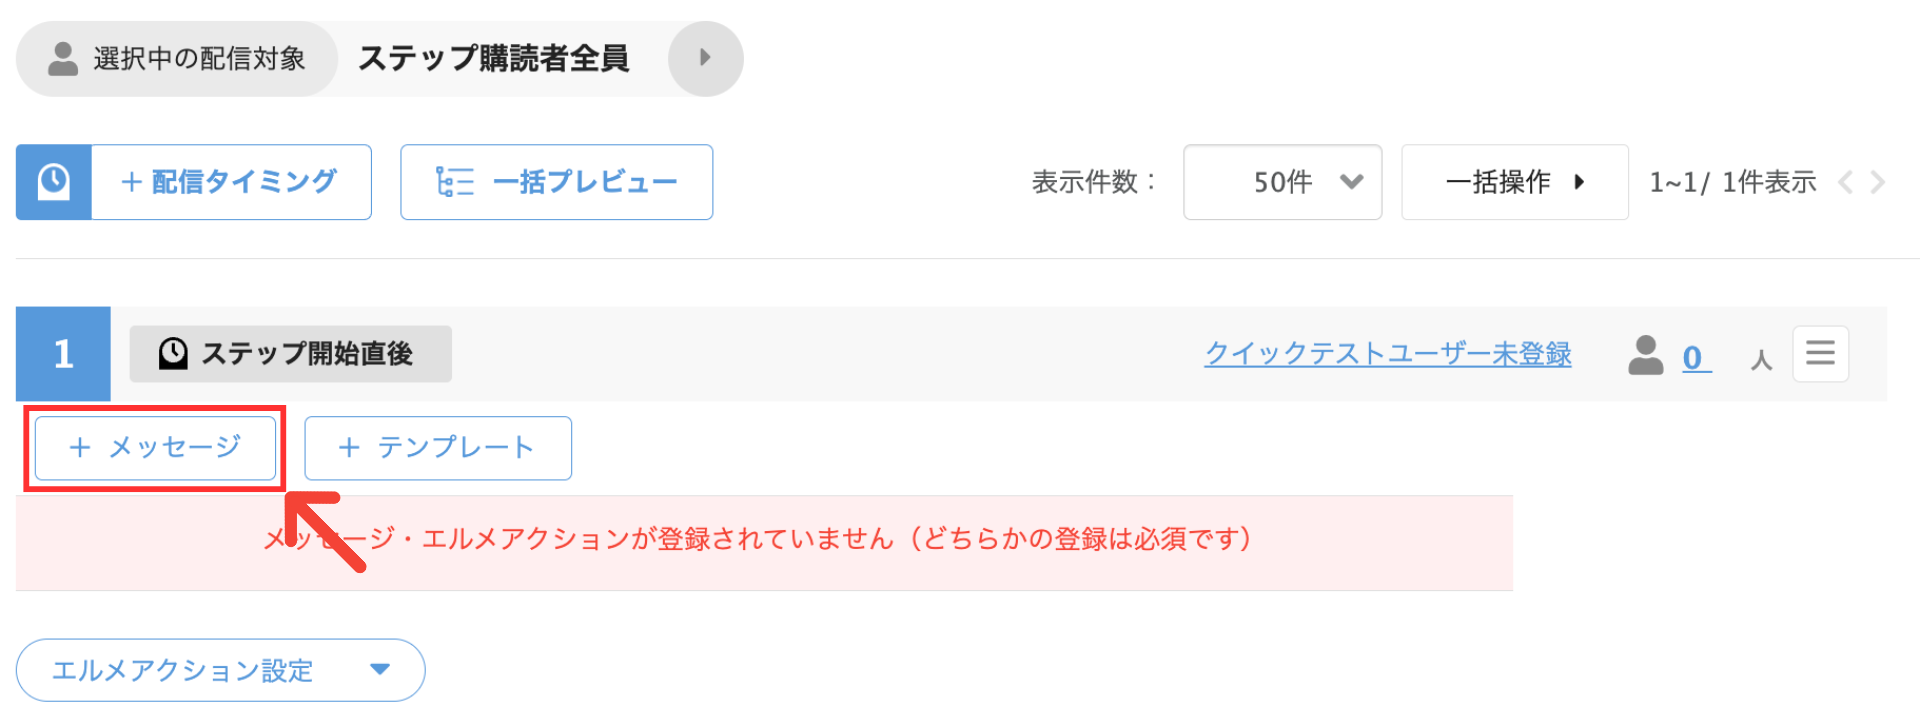
Task: Click the step number 1 blue block
Action: point(63,354)
